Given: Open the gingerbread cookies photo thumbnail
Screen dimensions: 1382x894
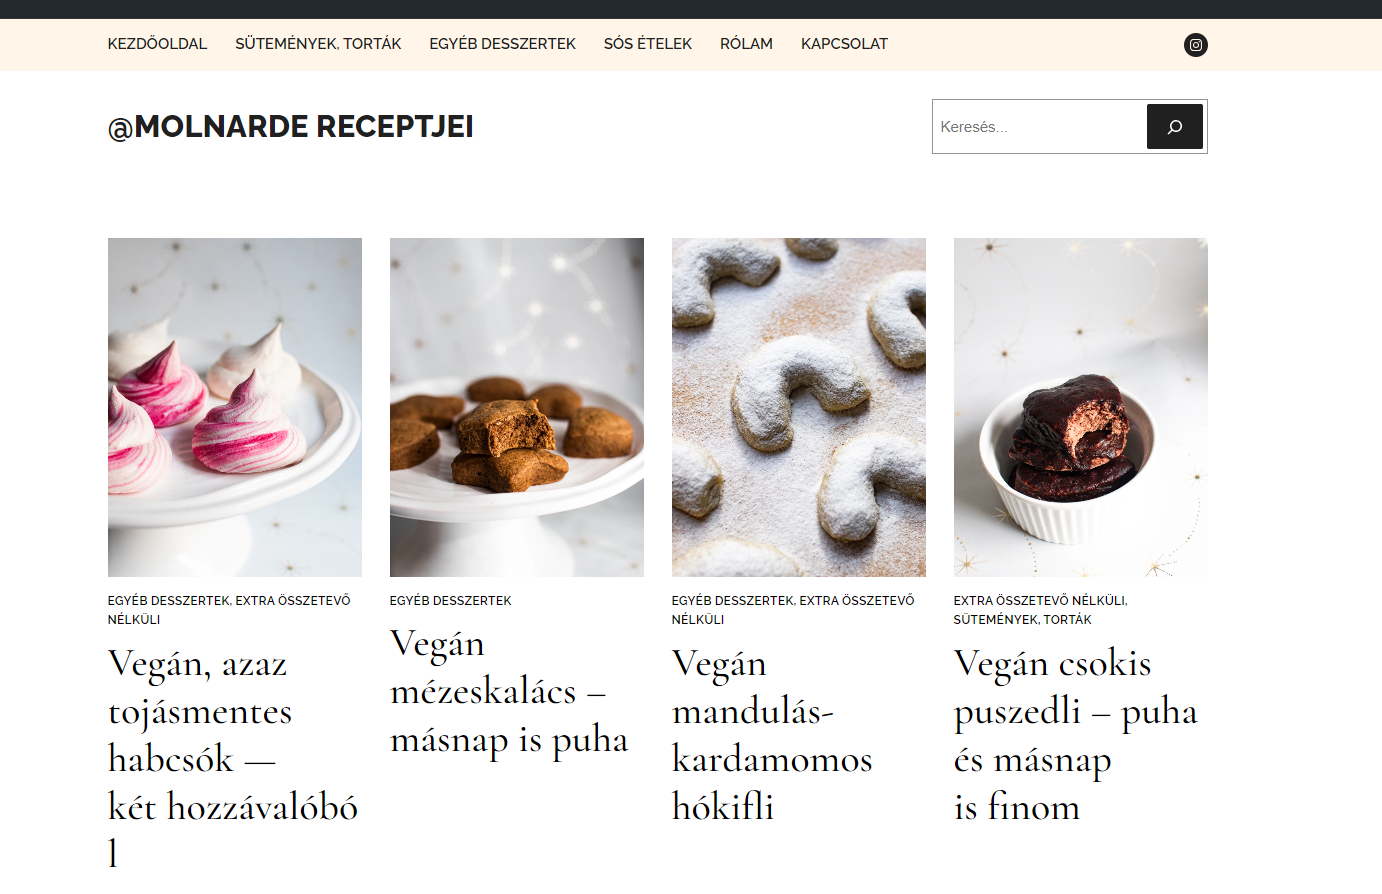Looking at the screenshot, I should [x=517, y=407].
